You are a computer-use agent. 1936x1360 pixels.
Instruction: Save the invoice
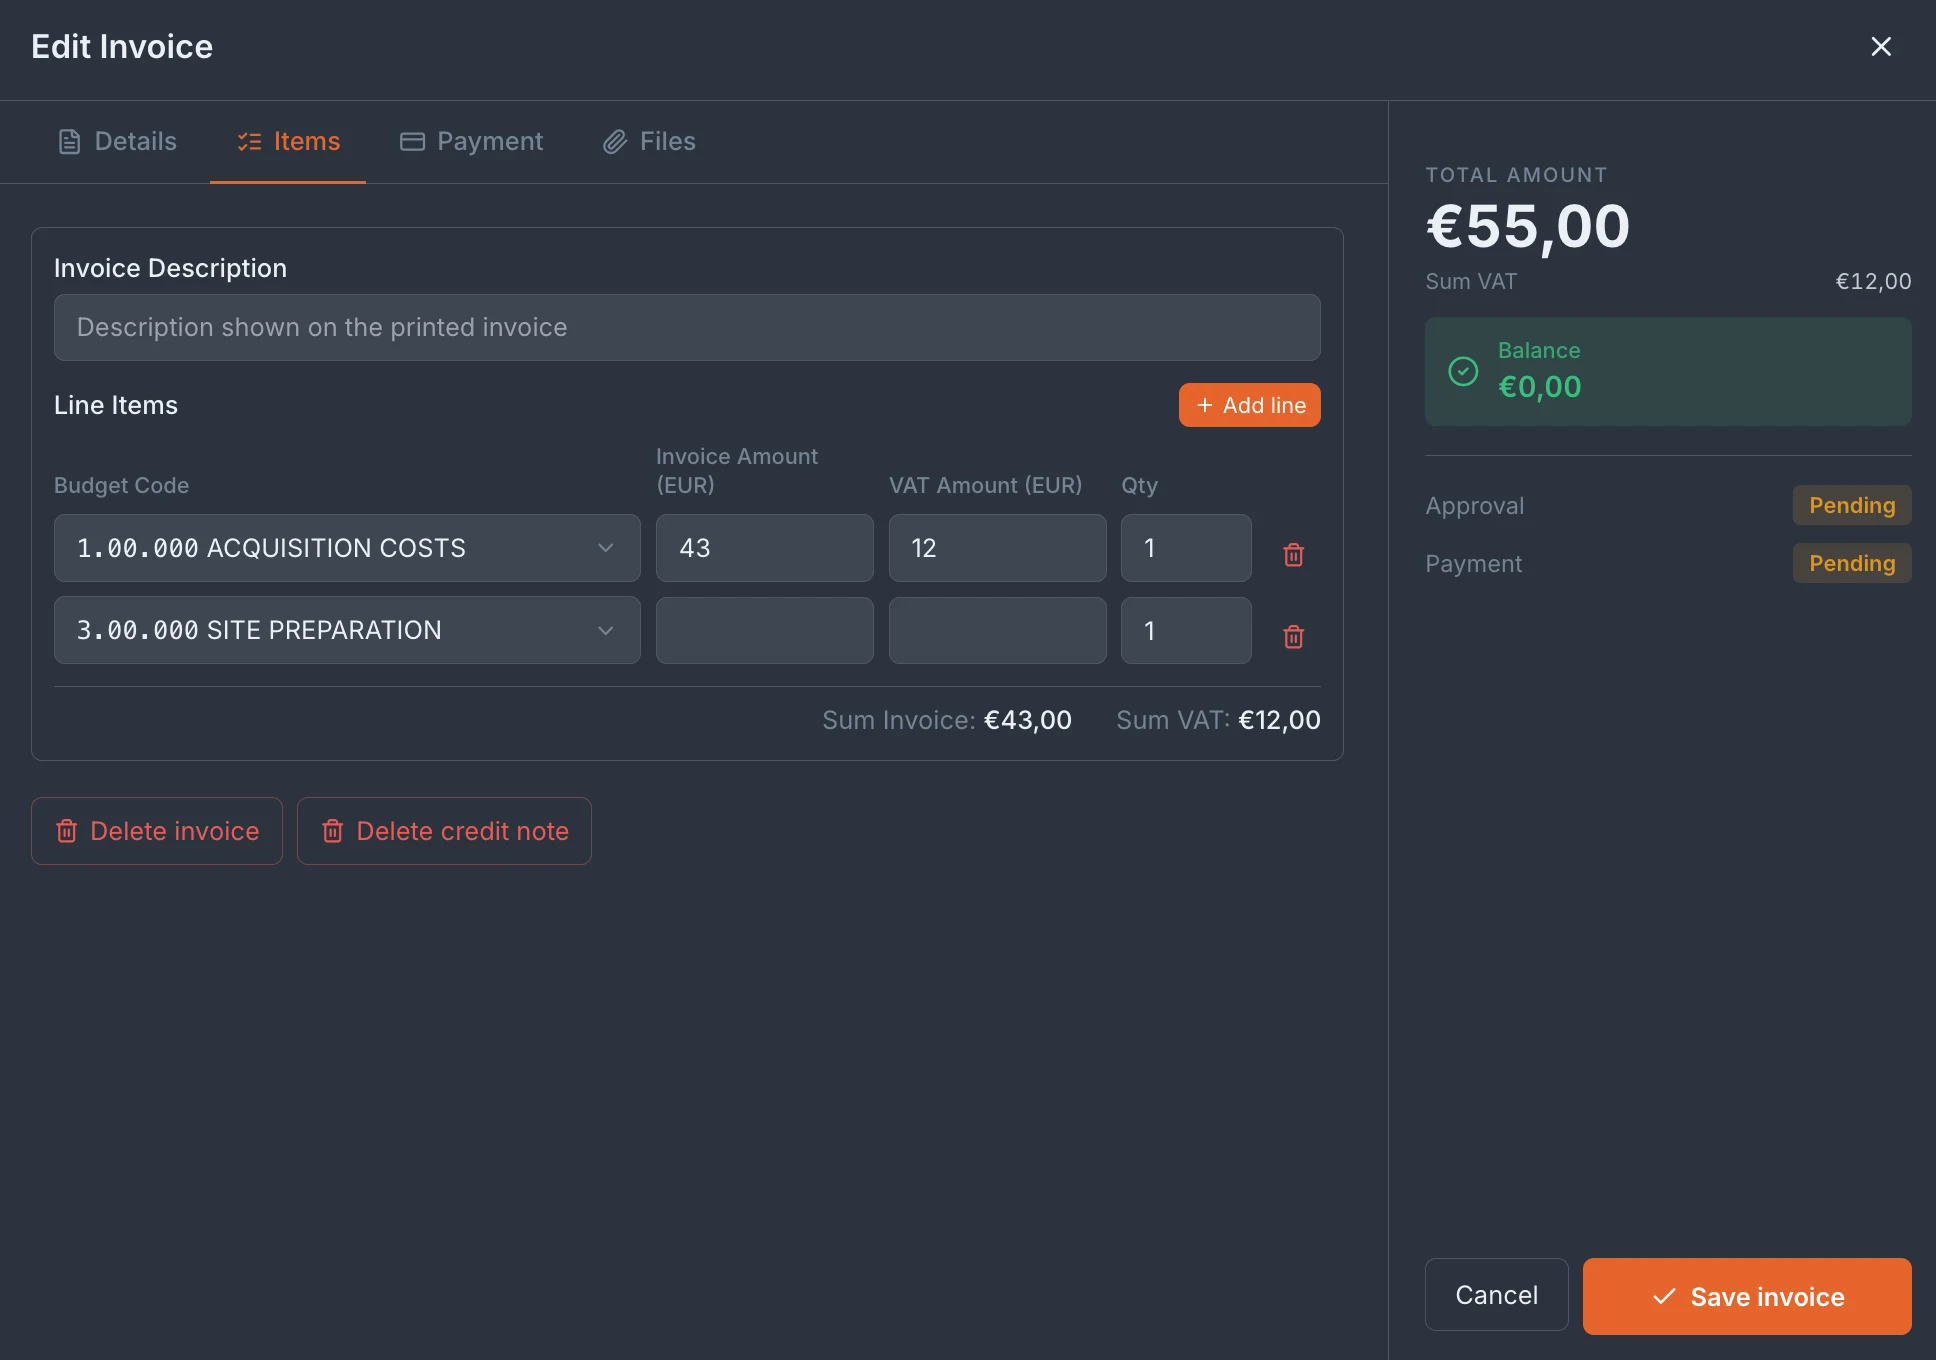[x=1747, y=1296]
